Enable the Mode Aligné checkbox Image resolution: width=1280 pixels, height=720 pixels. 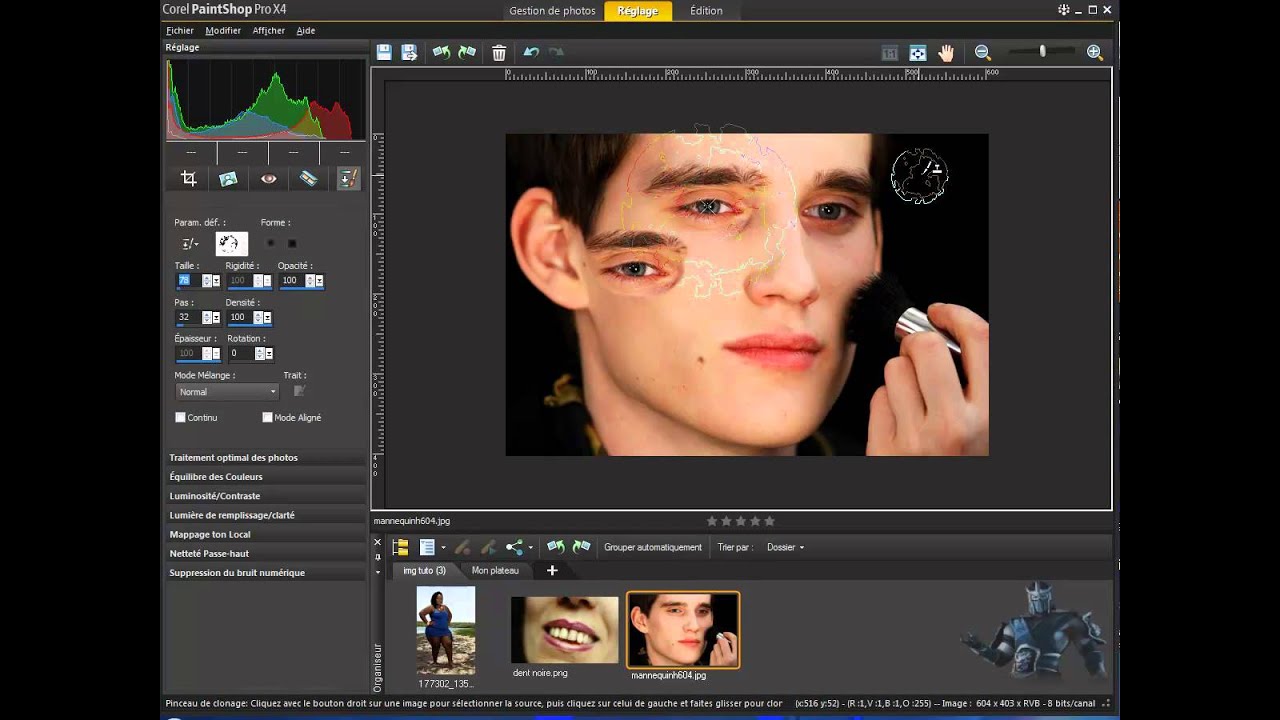[x=267, y=417]
